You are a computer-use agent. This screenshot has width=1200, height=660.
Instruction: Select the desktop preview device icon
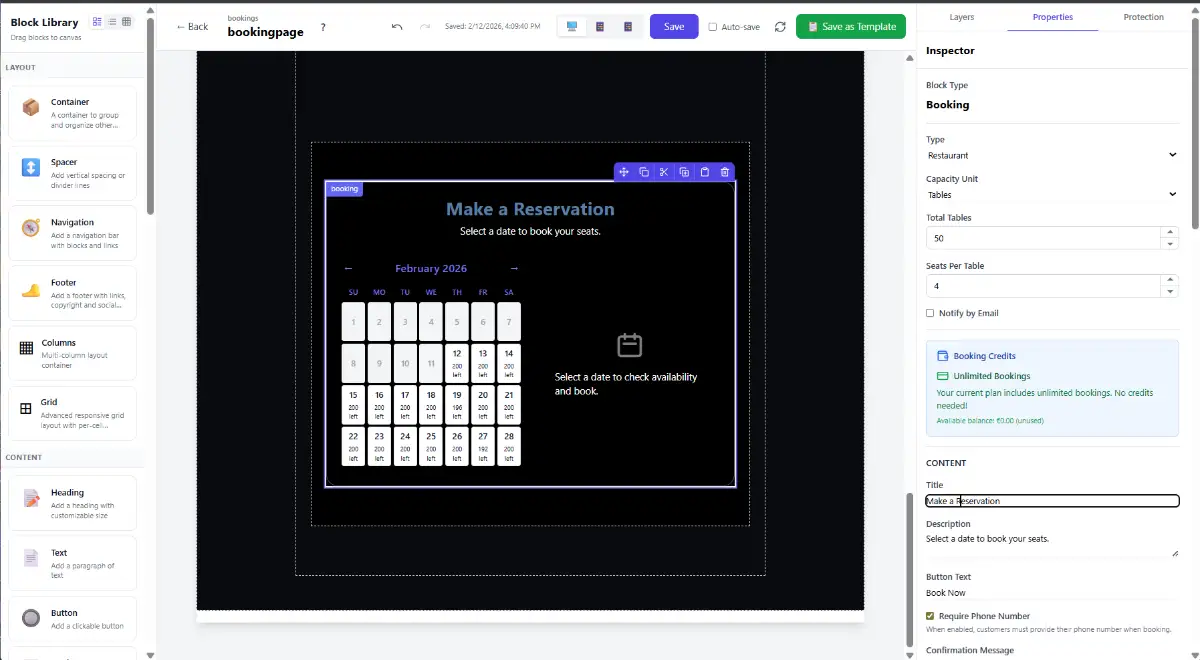[x=571, y=27]
